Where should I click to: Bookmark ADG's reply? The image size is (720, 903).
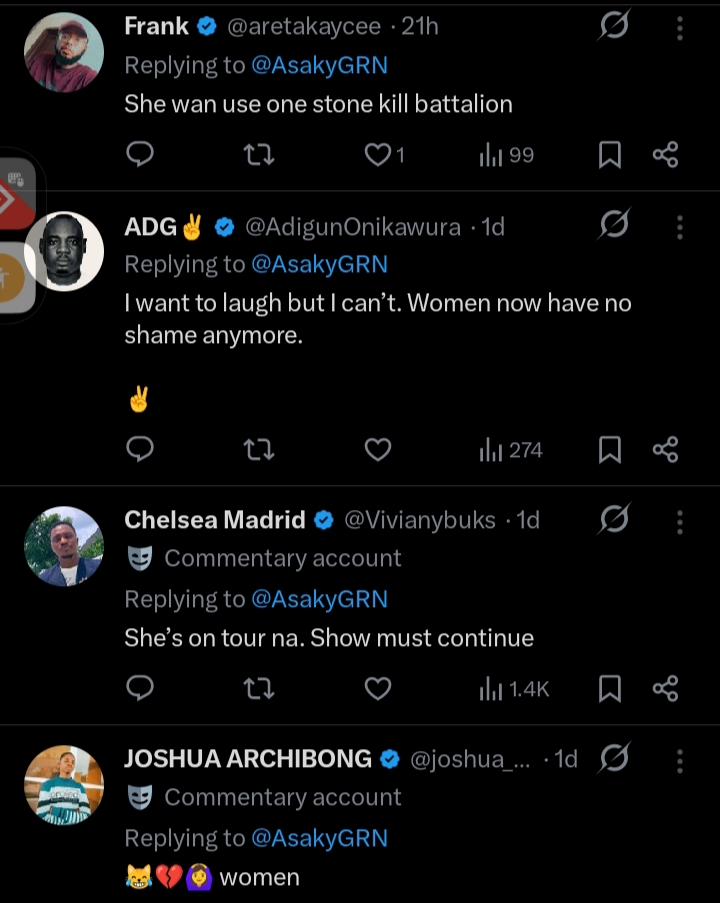tap(609, 450)
